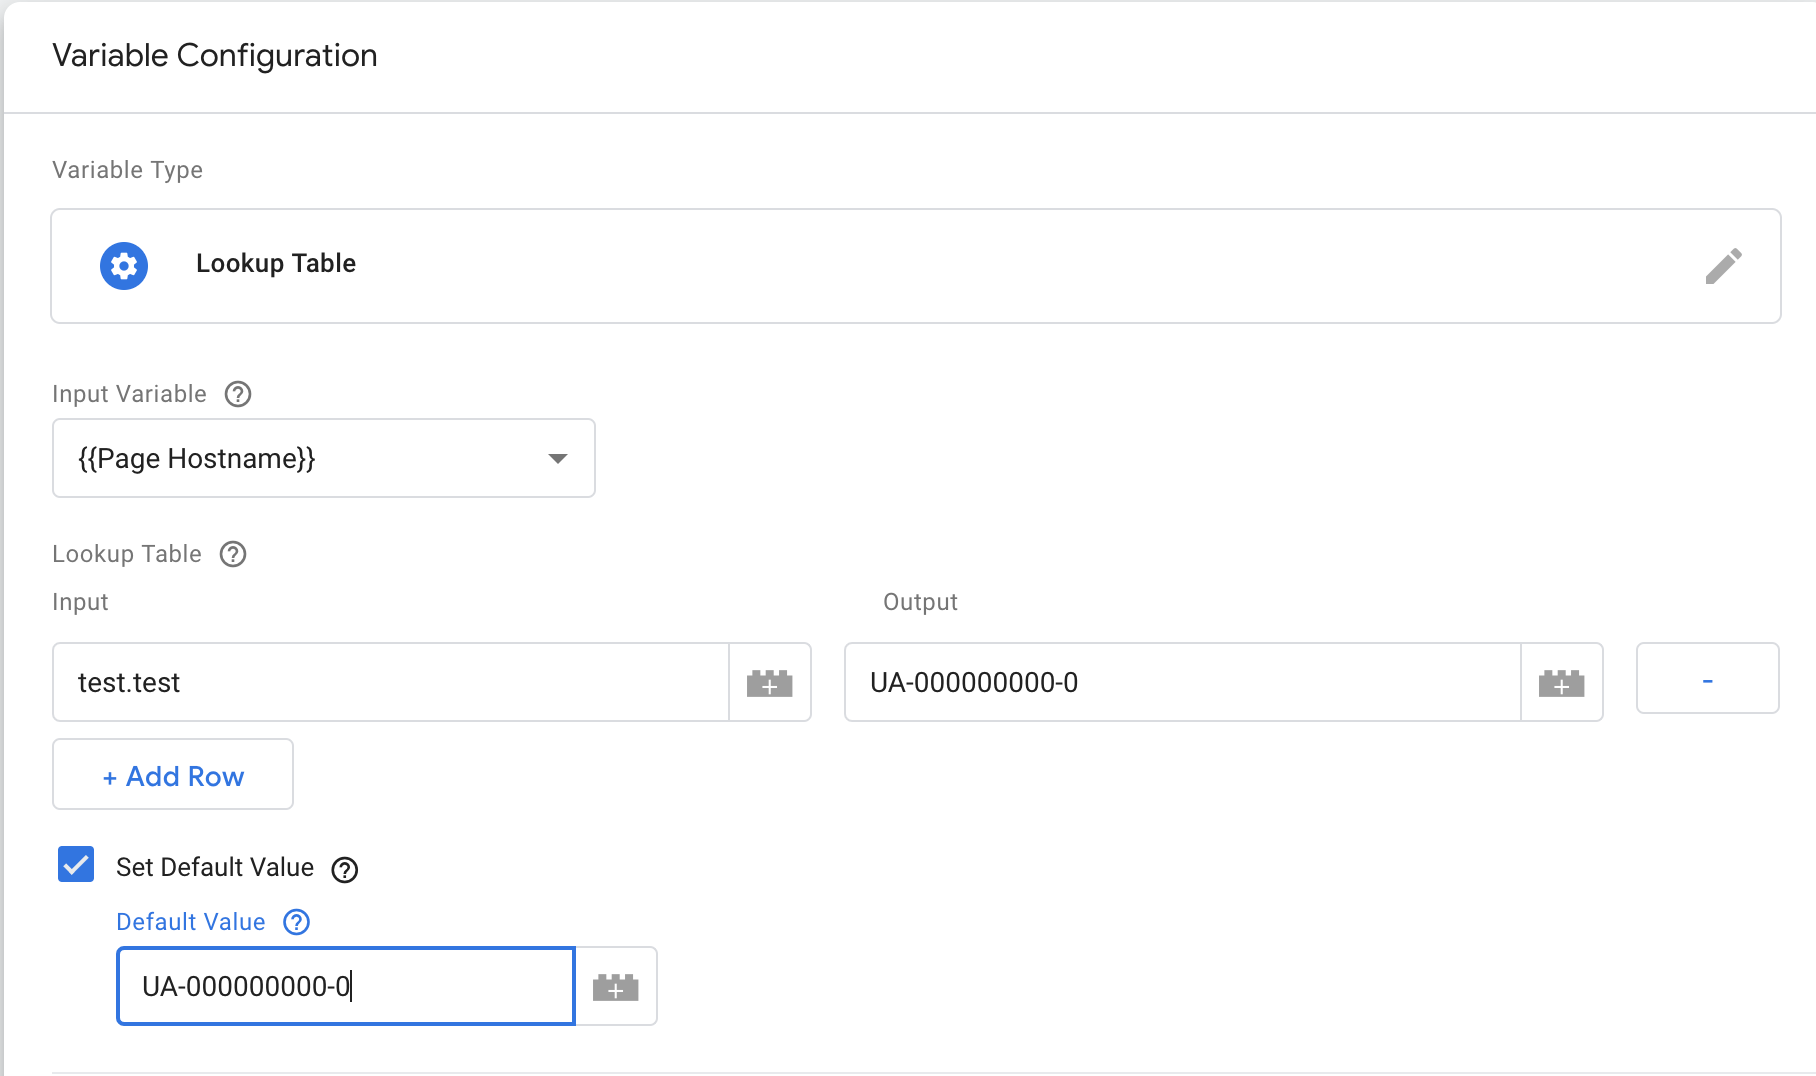Click the Output UA-000000000-0 field

tap(1183, 682)
